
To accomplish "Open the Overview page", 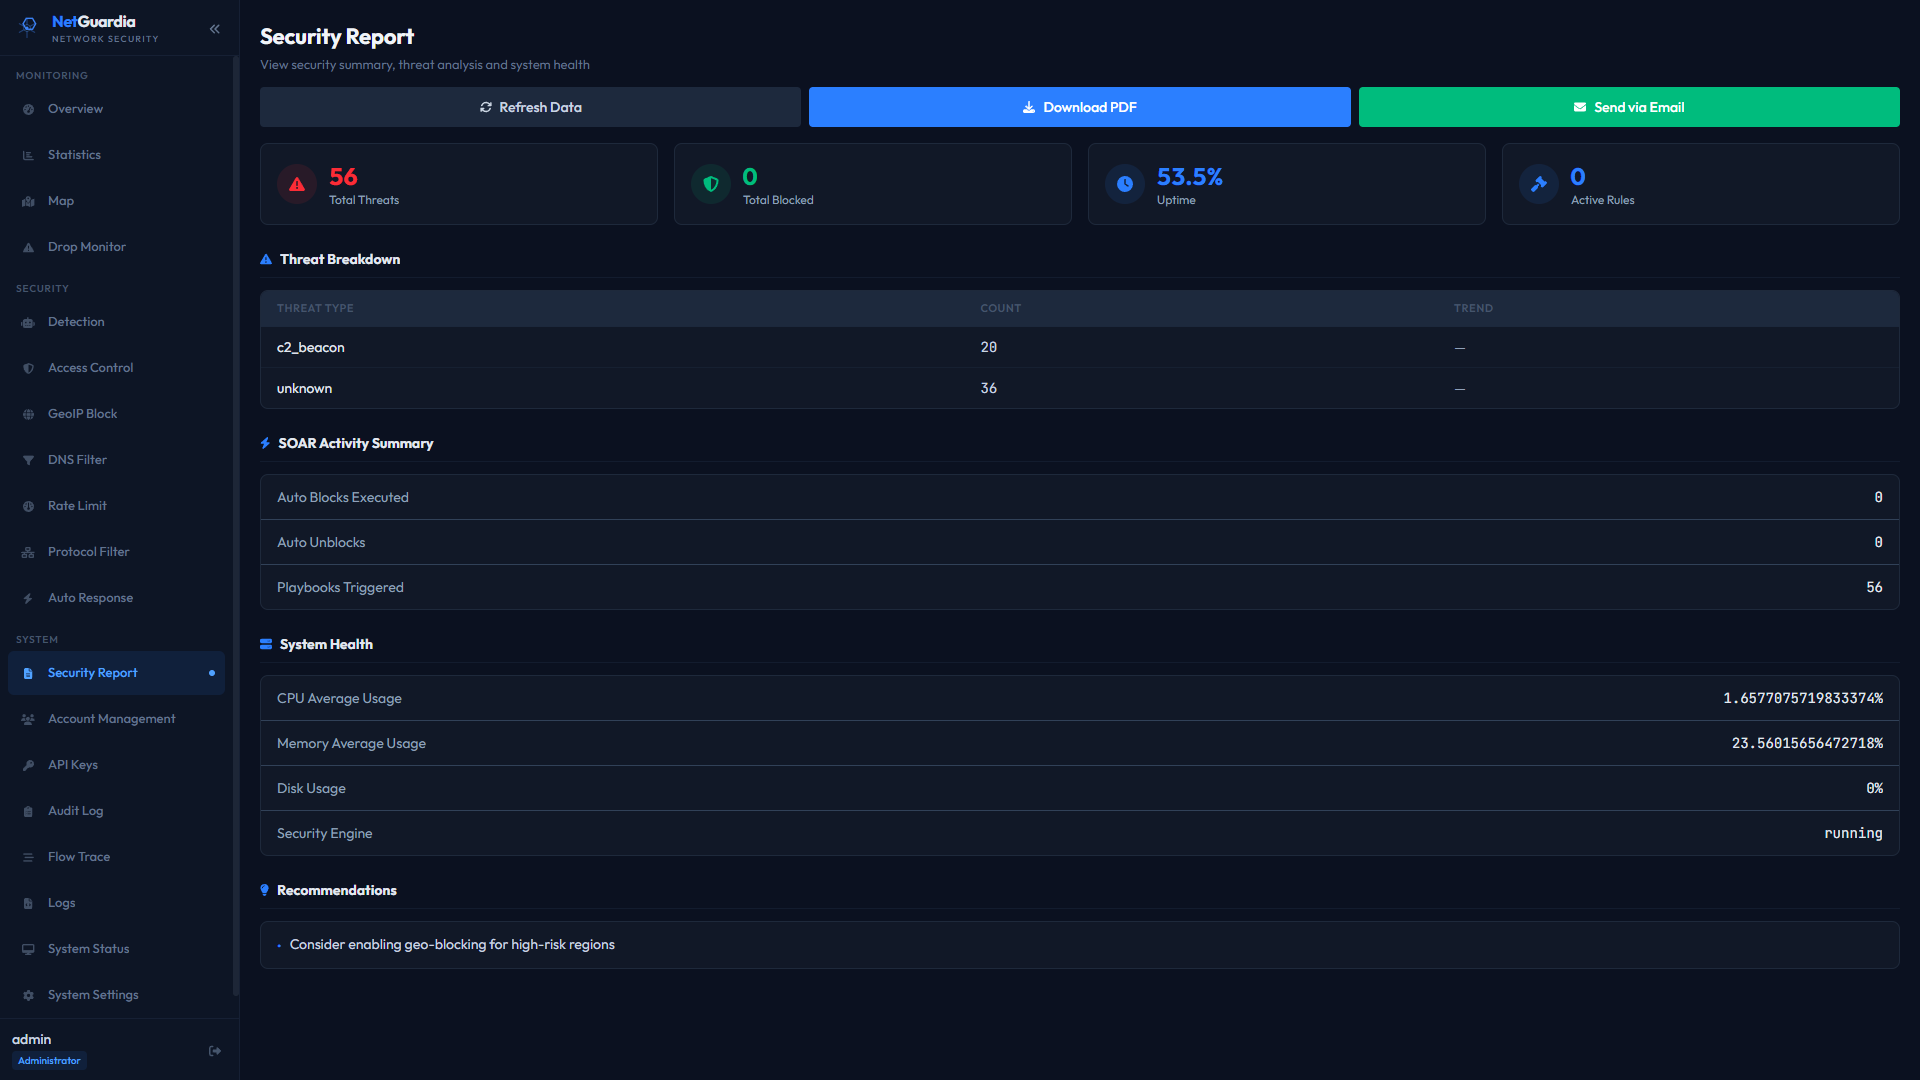I will pyautogui.click(x=116, y=109).
